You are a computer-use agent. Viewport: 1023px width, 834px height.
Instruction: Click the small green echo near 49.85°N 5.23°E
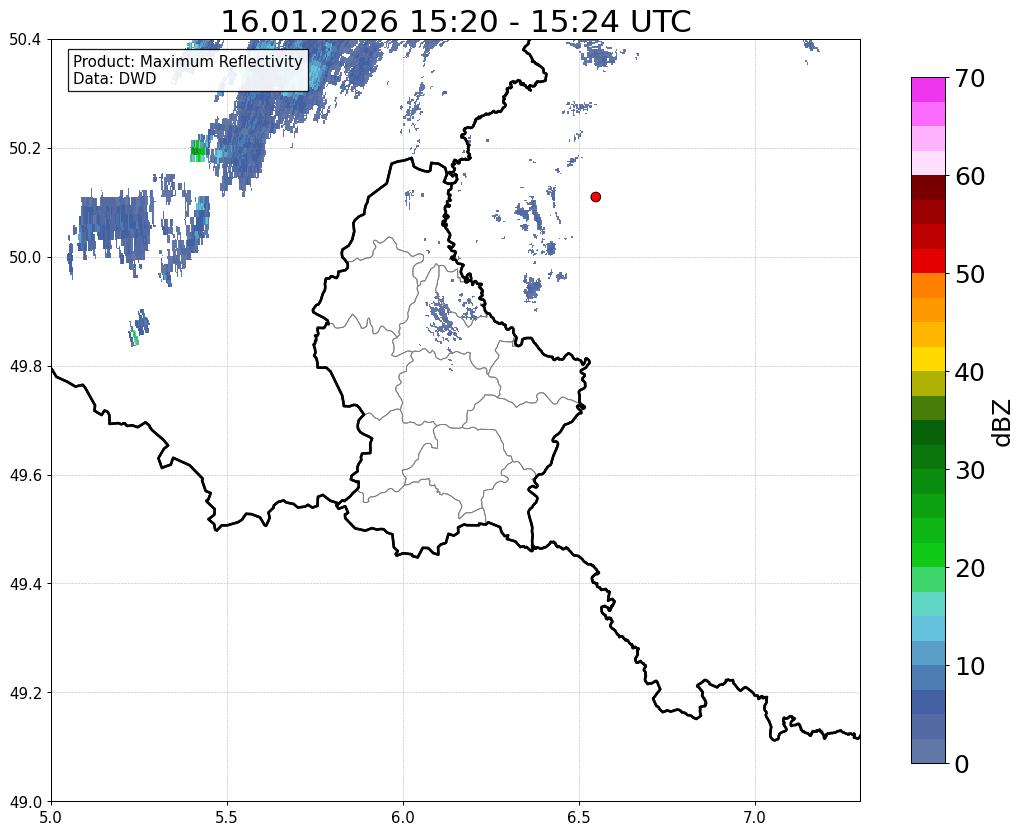coord(134,337)
